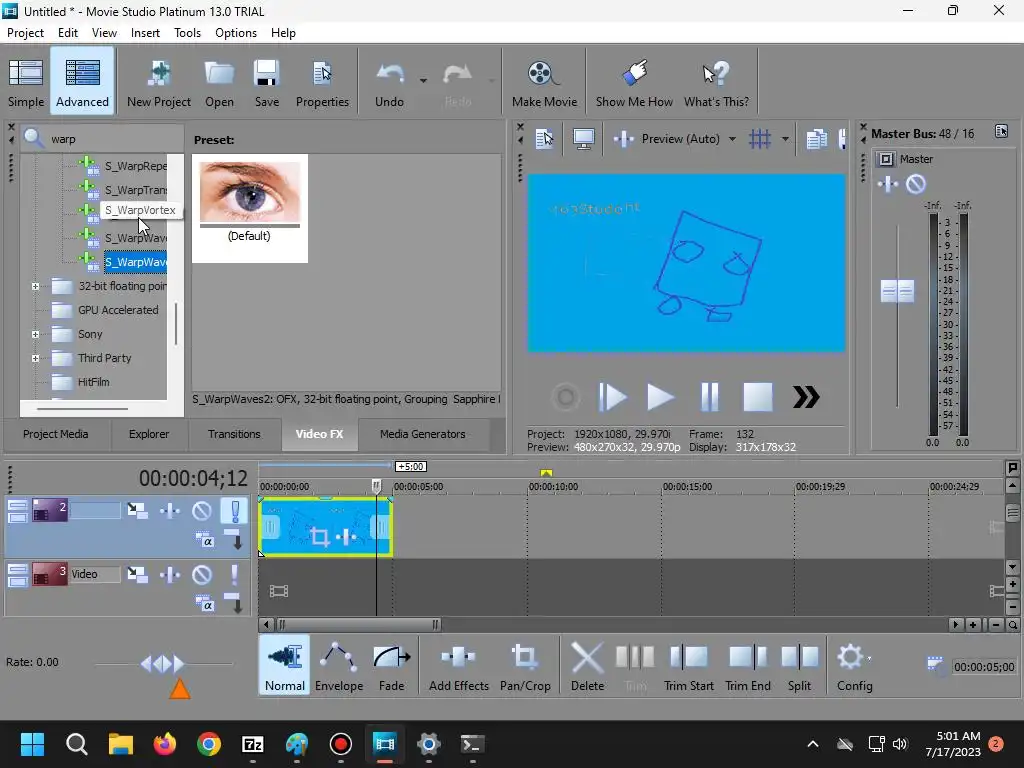1024x768 pixels.
Task: Select the highlighted S_WarpWaves2 effect
Action: (x=136, y=262)
